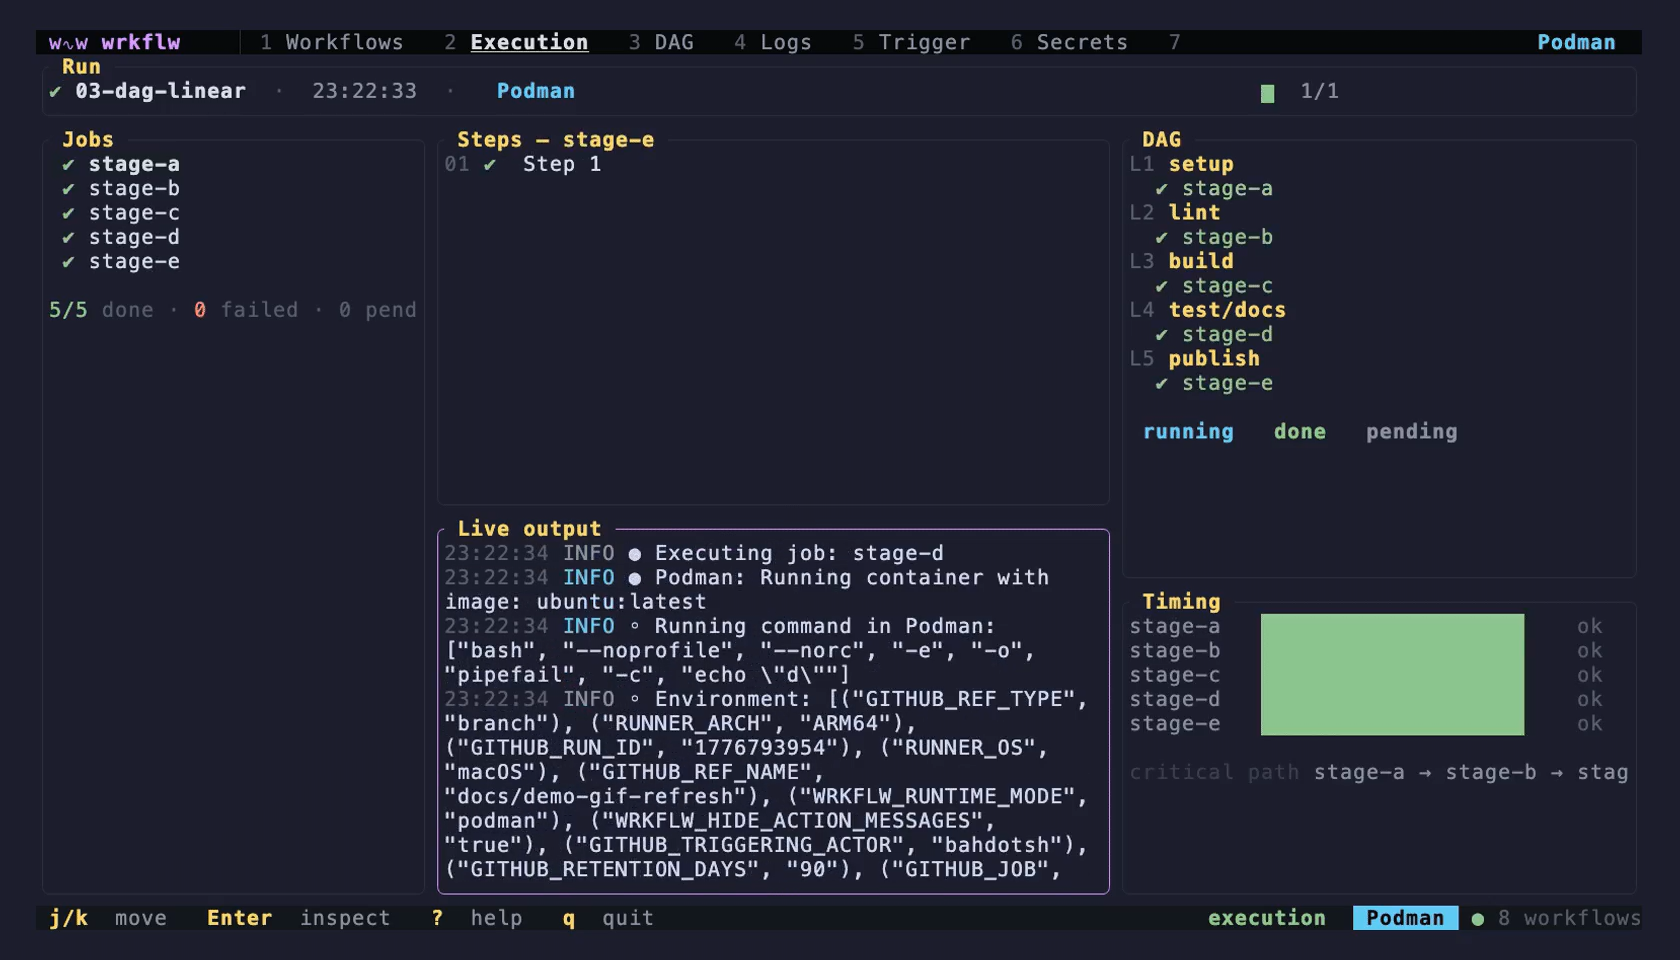The height and width of the screenshot is (960, 1680).
Task: Click the L3 build level in the DAG
Action: pyautogui.click(x=1182, y=261)
